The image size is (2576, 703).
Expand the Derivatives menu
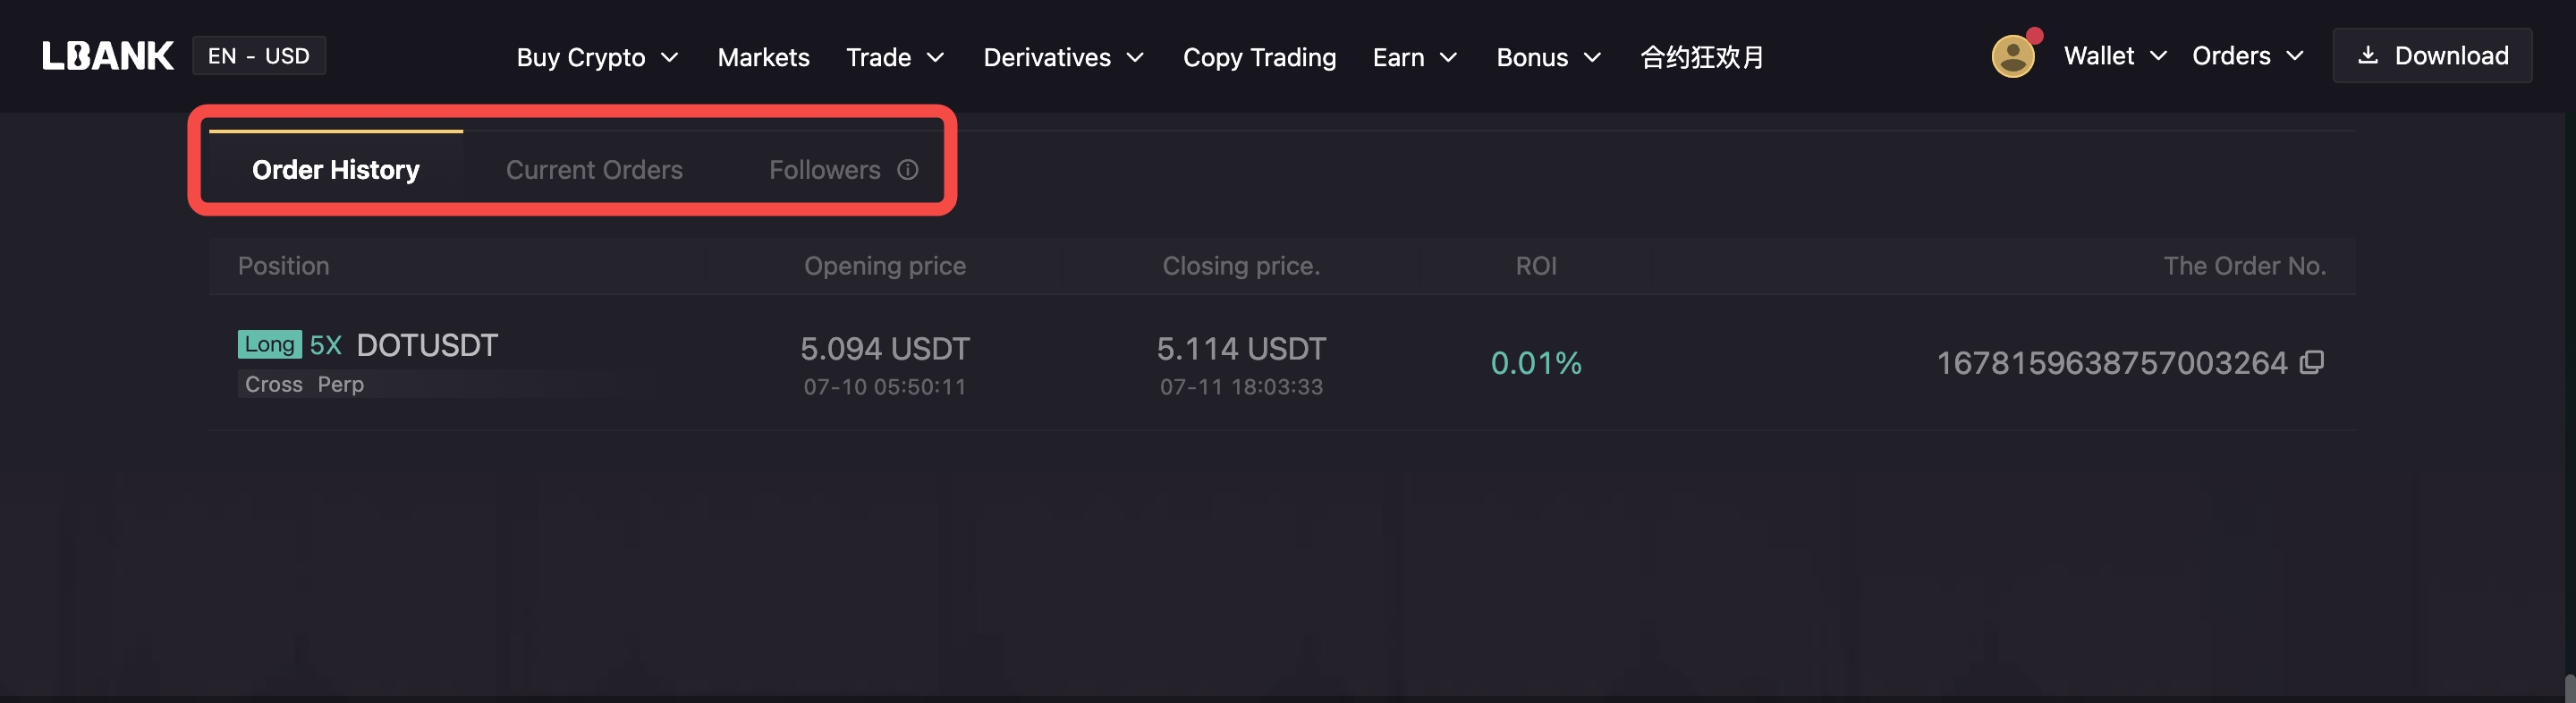pyautogui.click(x=1063, y=57)
